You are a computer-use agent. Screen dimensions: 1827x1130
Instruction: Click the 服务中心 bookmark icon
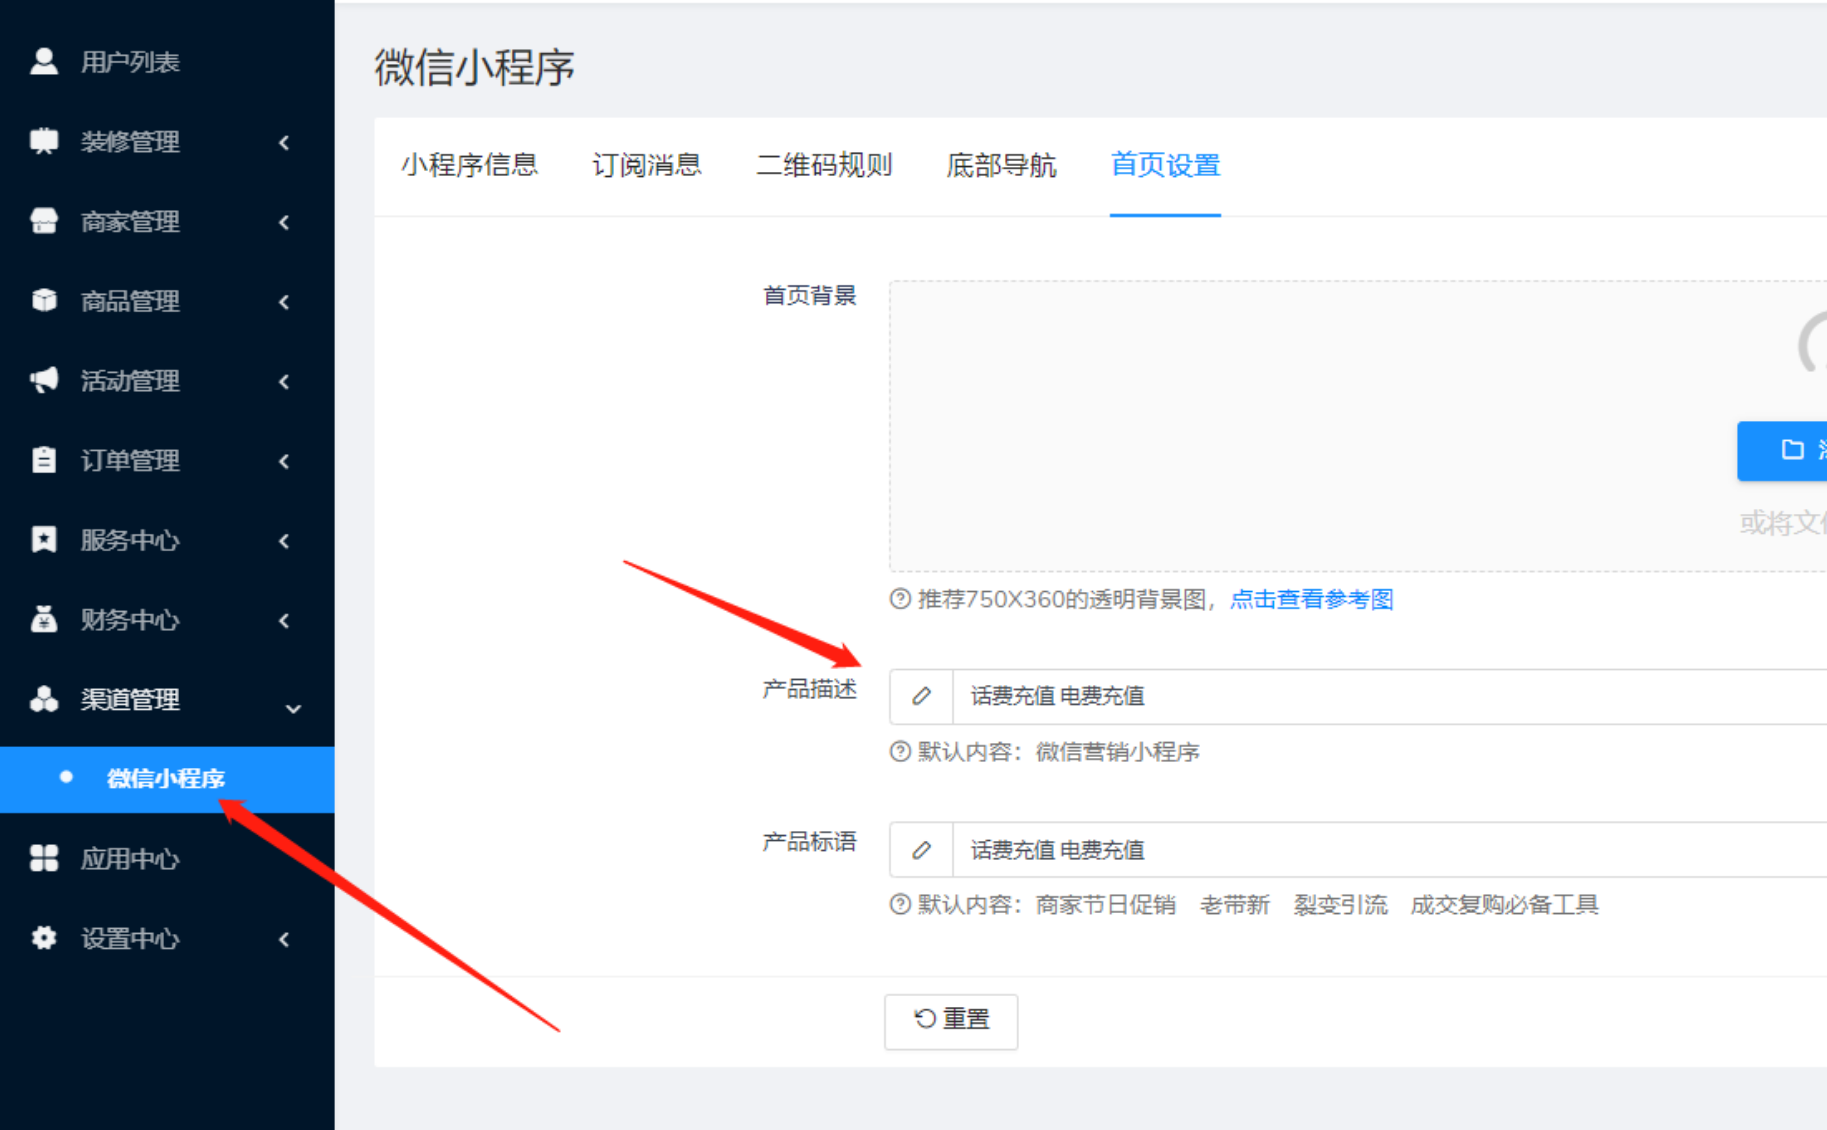[x=44, y=539]
